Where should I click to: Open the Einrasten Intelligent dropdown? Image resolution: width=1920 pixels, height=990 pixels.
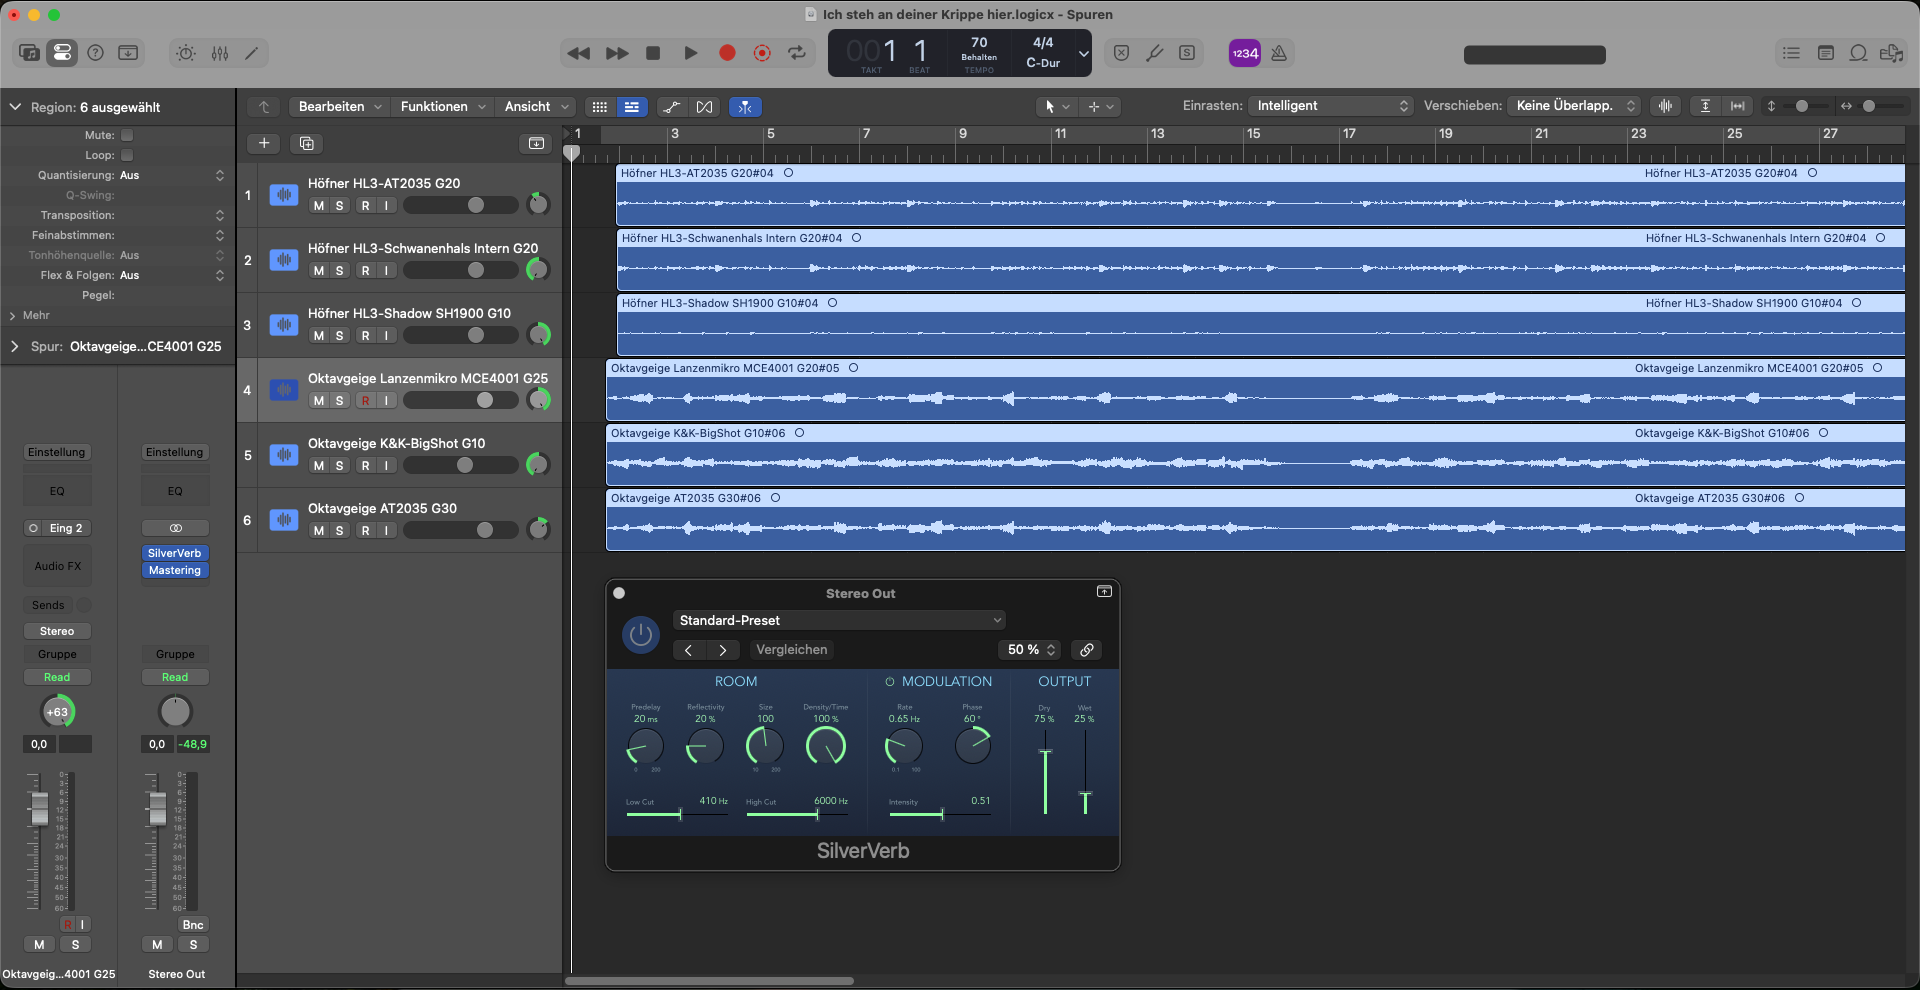(1331, 106)
